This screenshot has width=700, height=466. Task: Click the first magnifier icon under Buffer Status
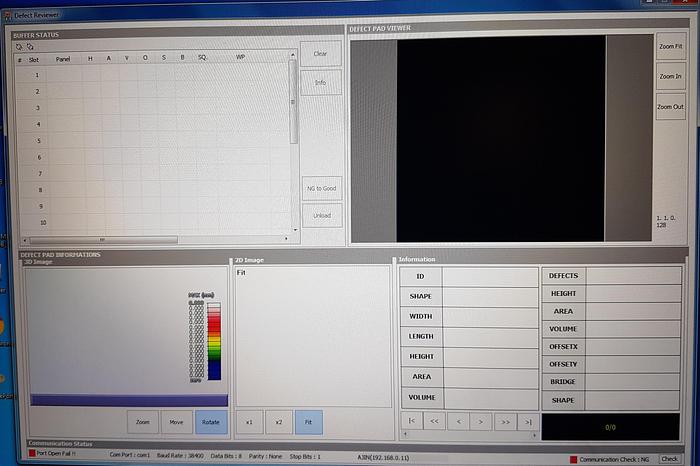[19, 46]
